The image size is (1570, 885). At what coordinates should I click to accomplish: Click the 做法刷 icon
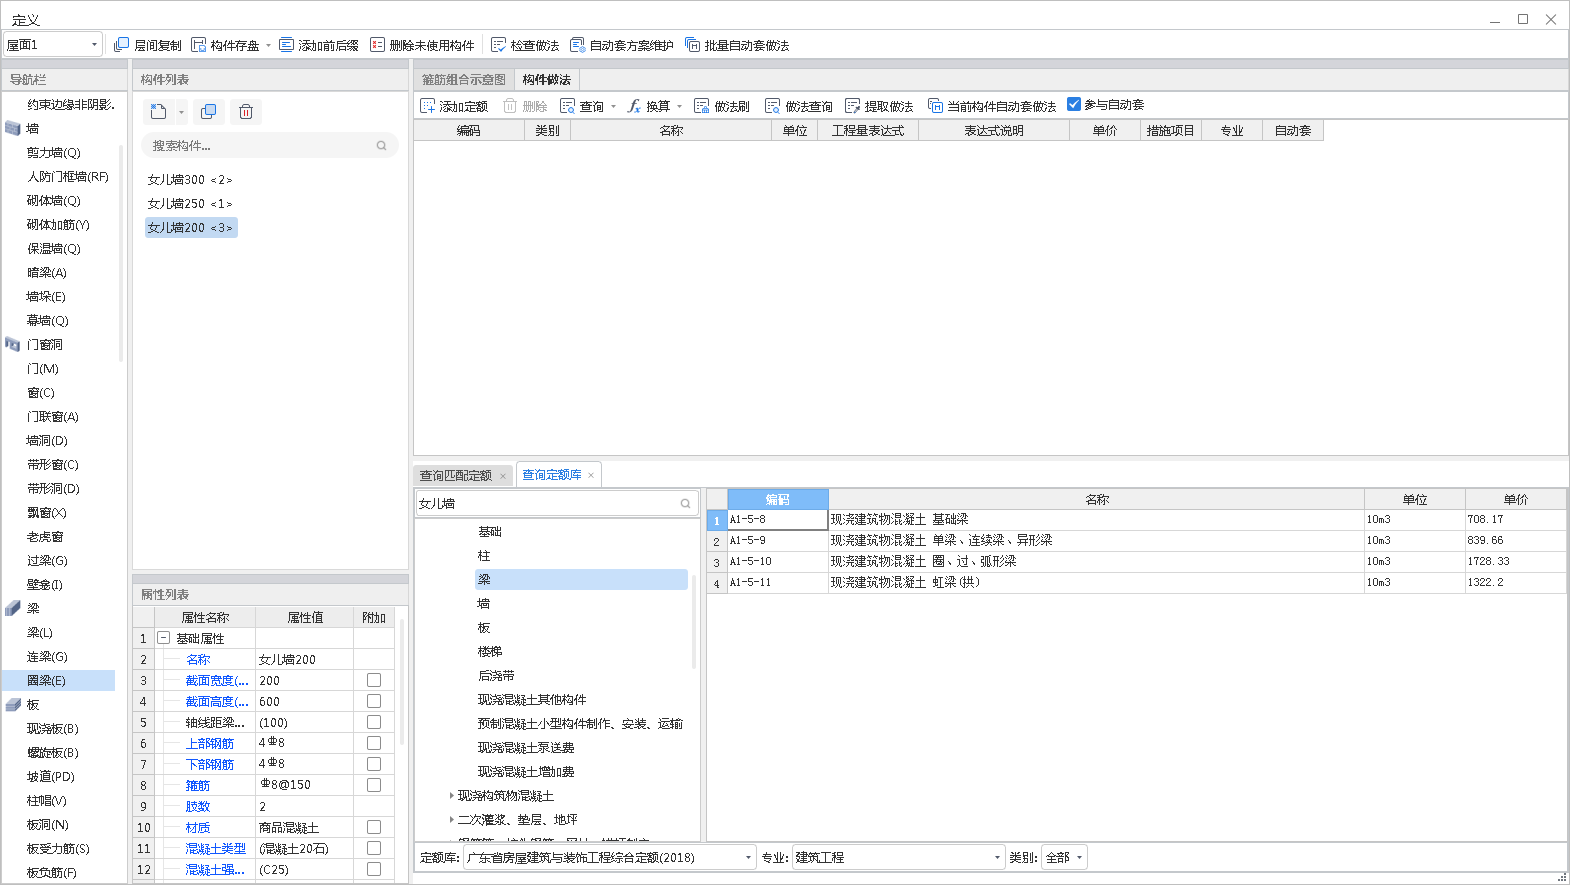(702, 106)
